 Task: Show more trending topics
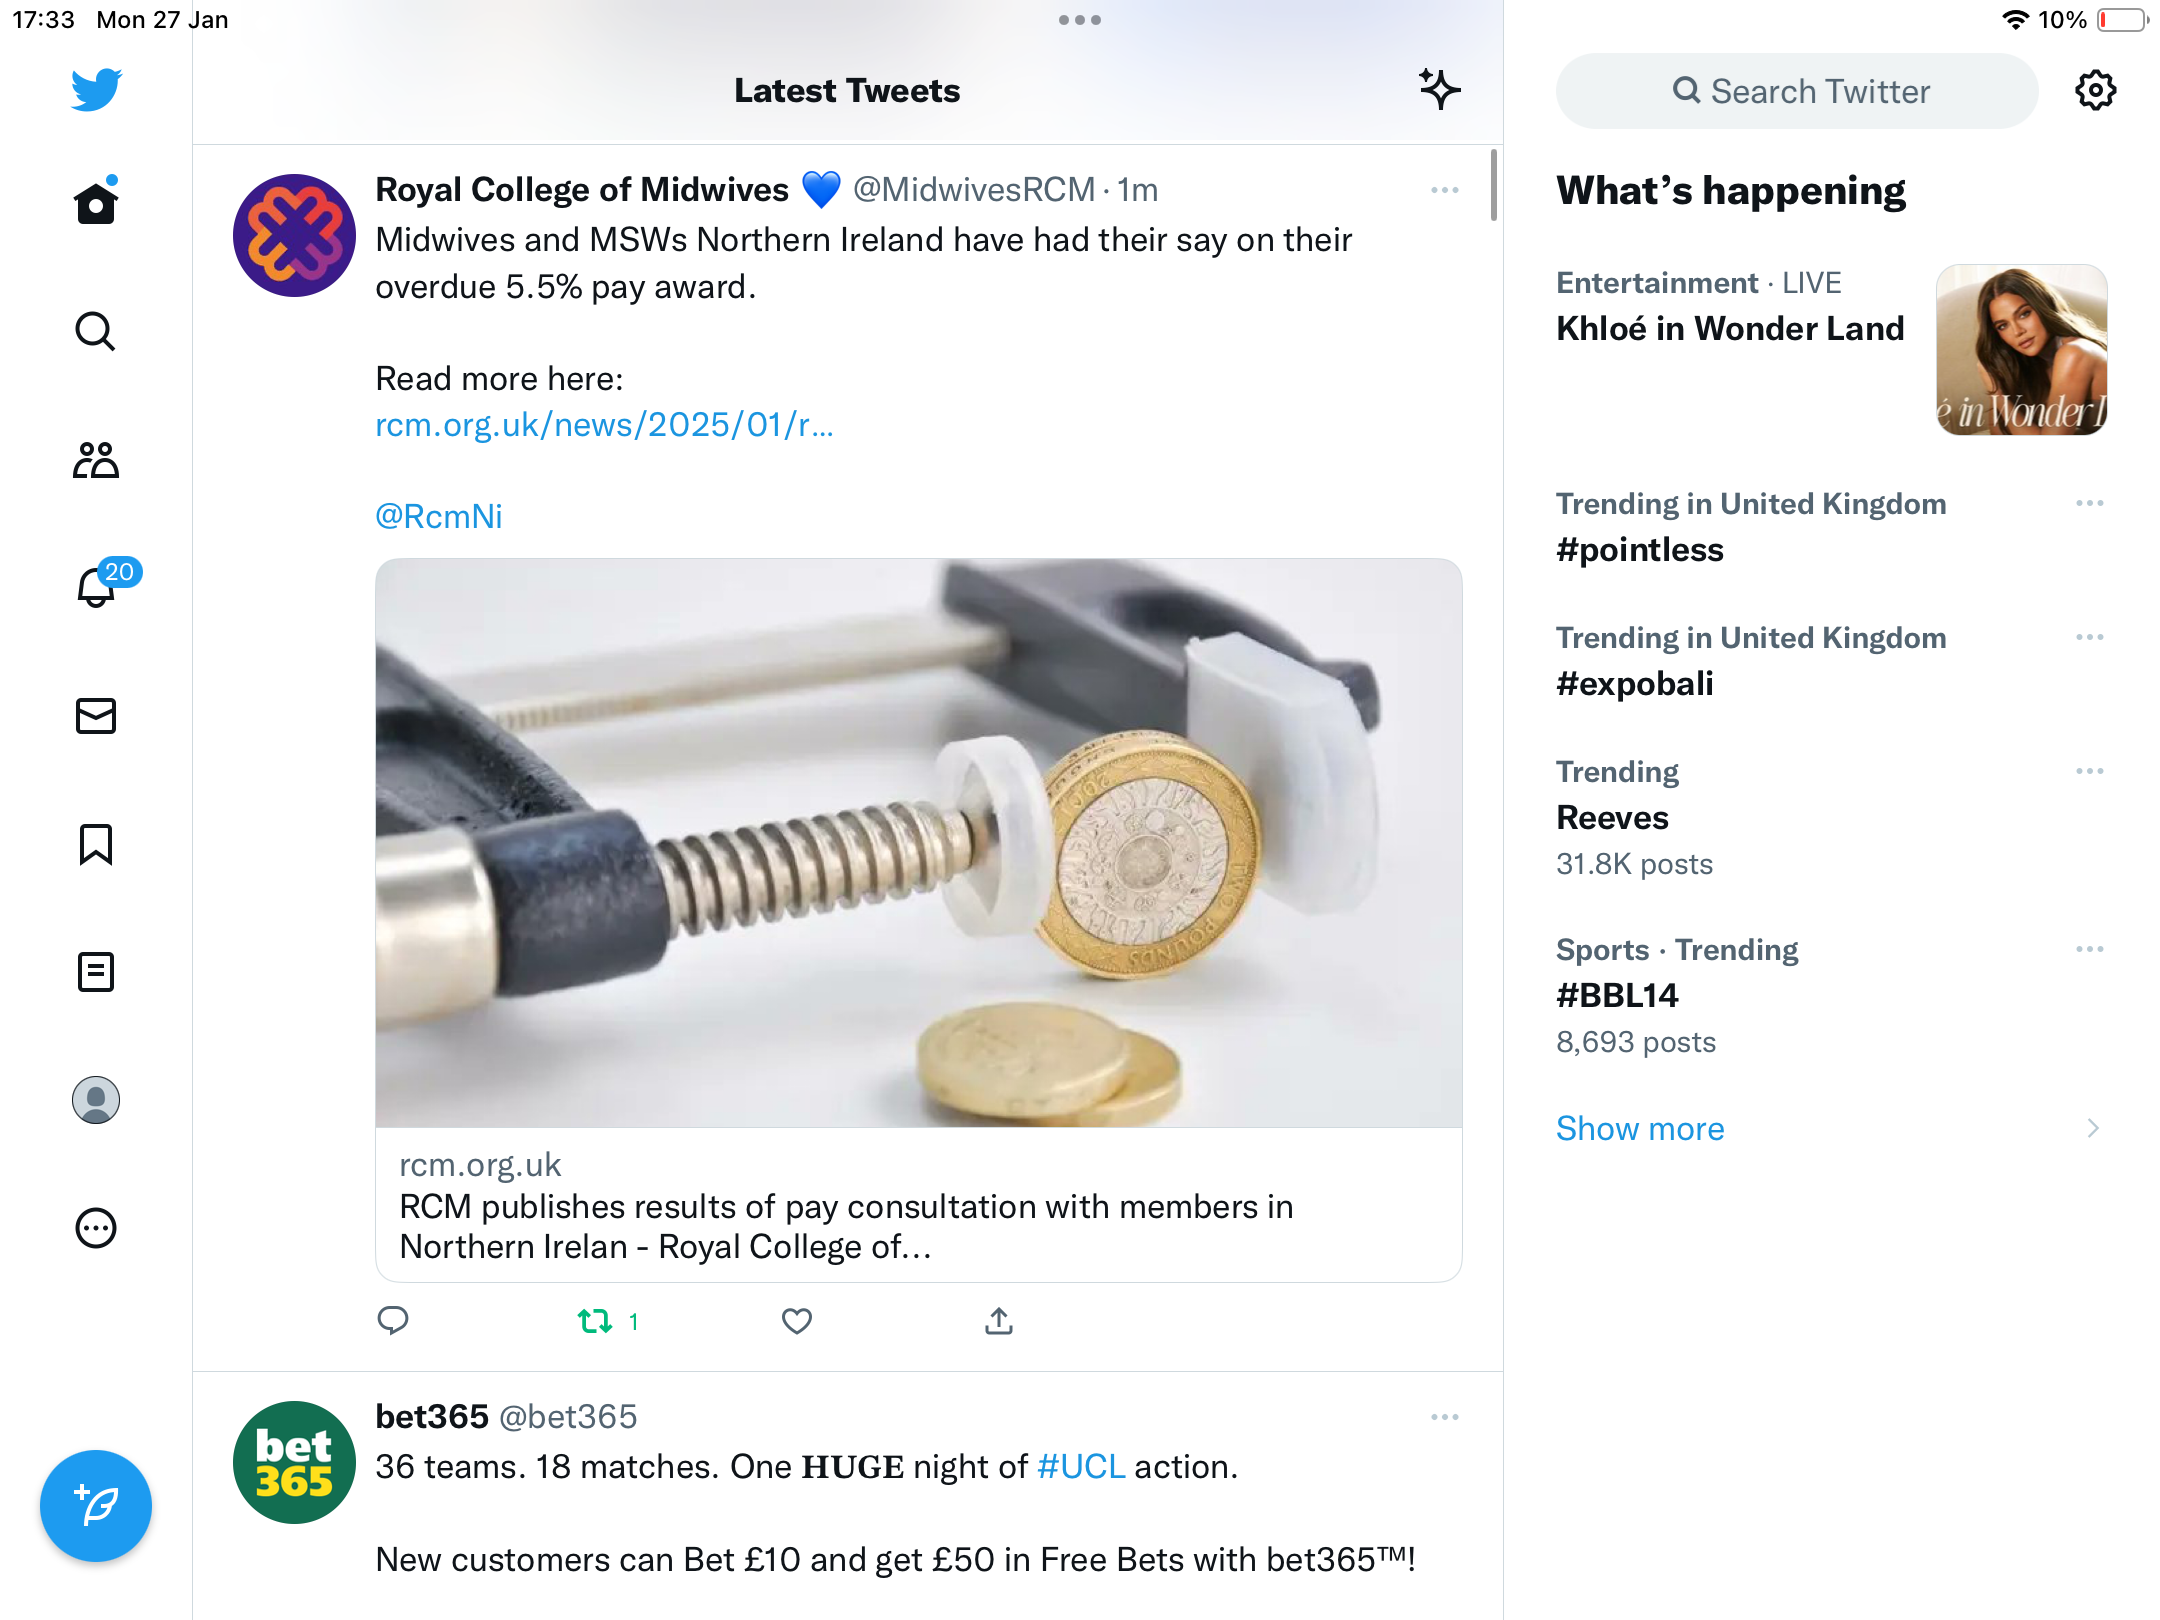tap(1640, 1128)
